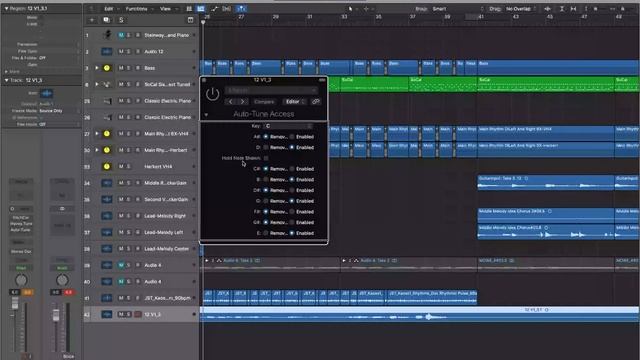Click the right channel strip volume fader
The image size is (640, 360).
56,315
